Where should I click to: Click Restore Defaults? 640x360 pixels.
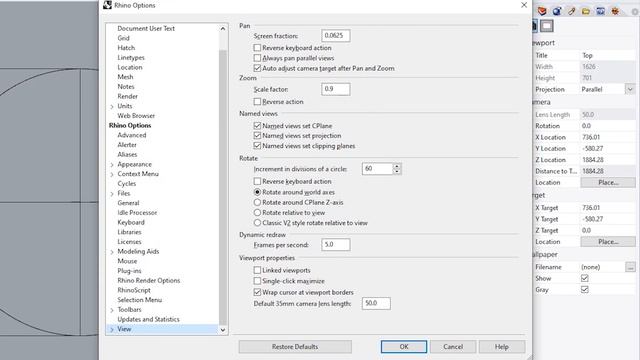coord(295,347)
